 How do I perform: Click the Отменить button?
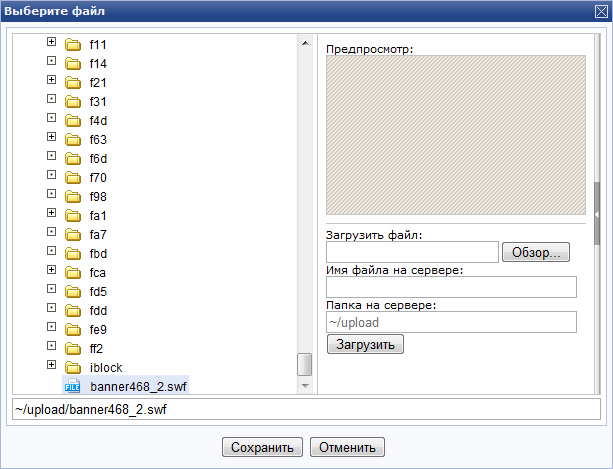347,447
